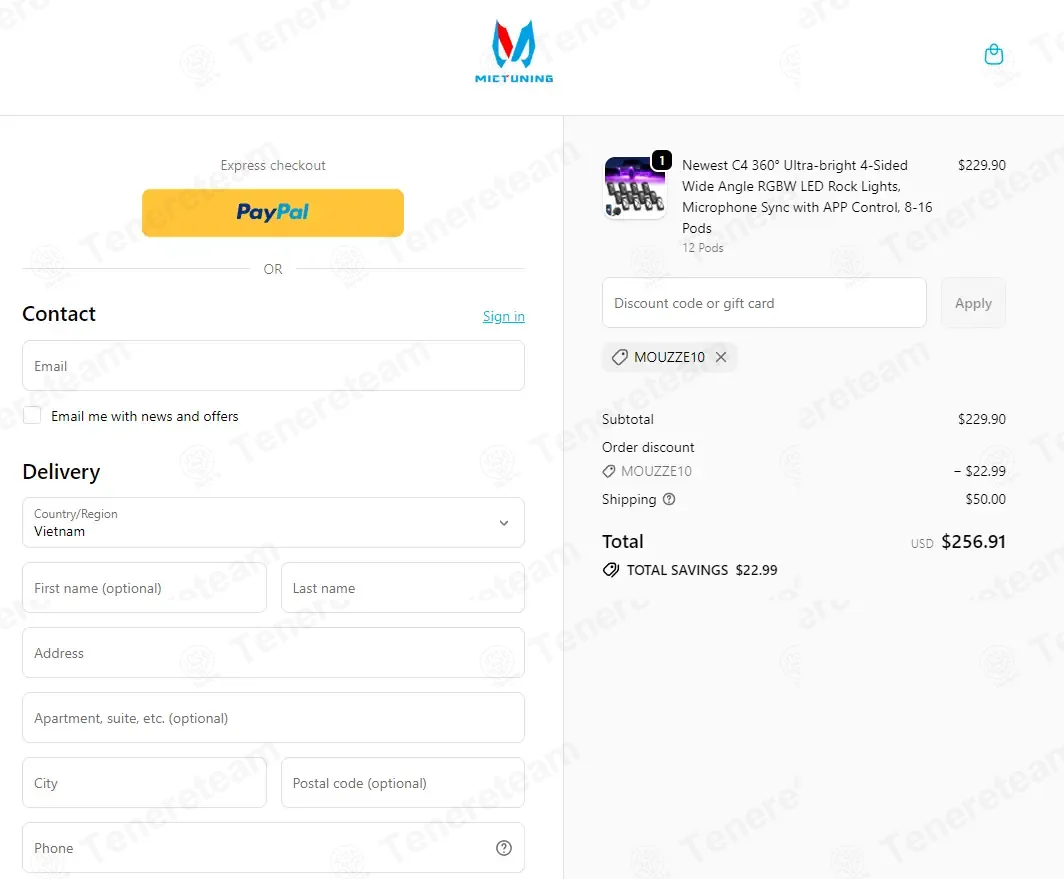Viewport: 1064px width, 879px height.
Task: Focus the Email input field
Action: point(273,366)
